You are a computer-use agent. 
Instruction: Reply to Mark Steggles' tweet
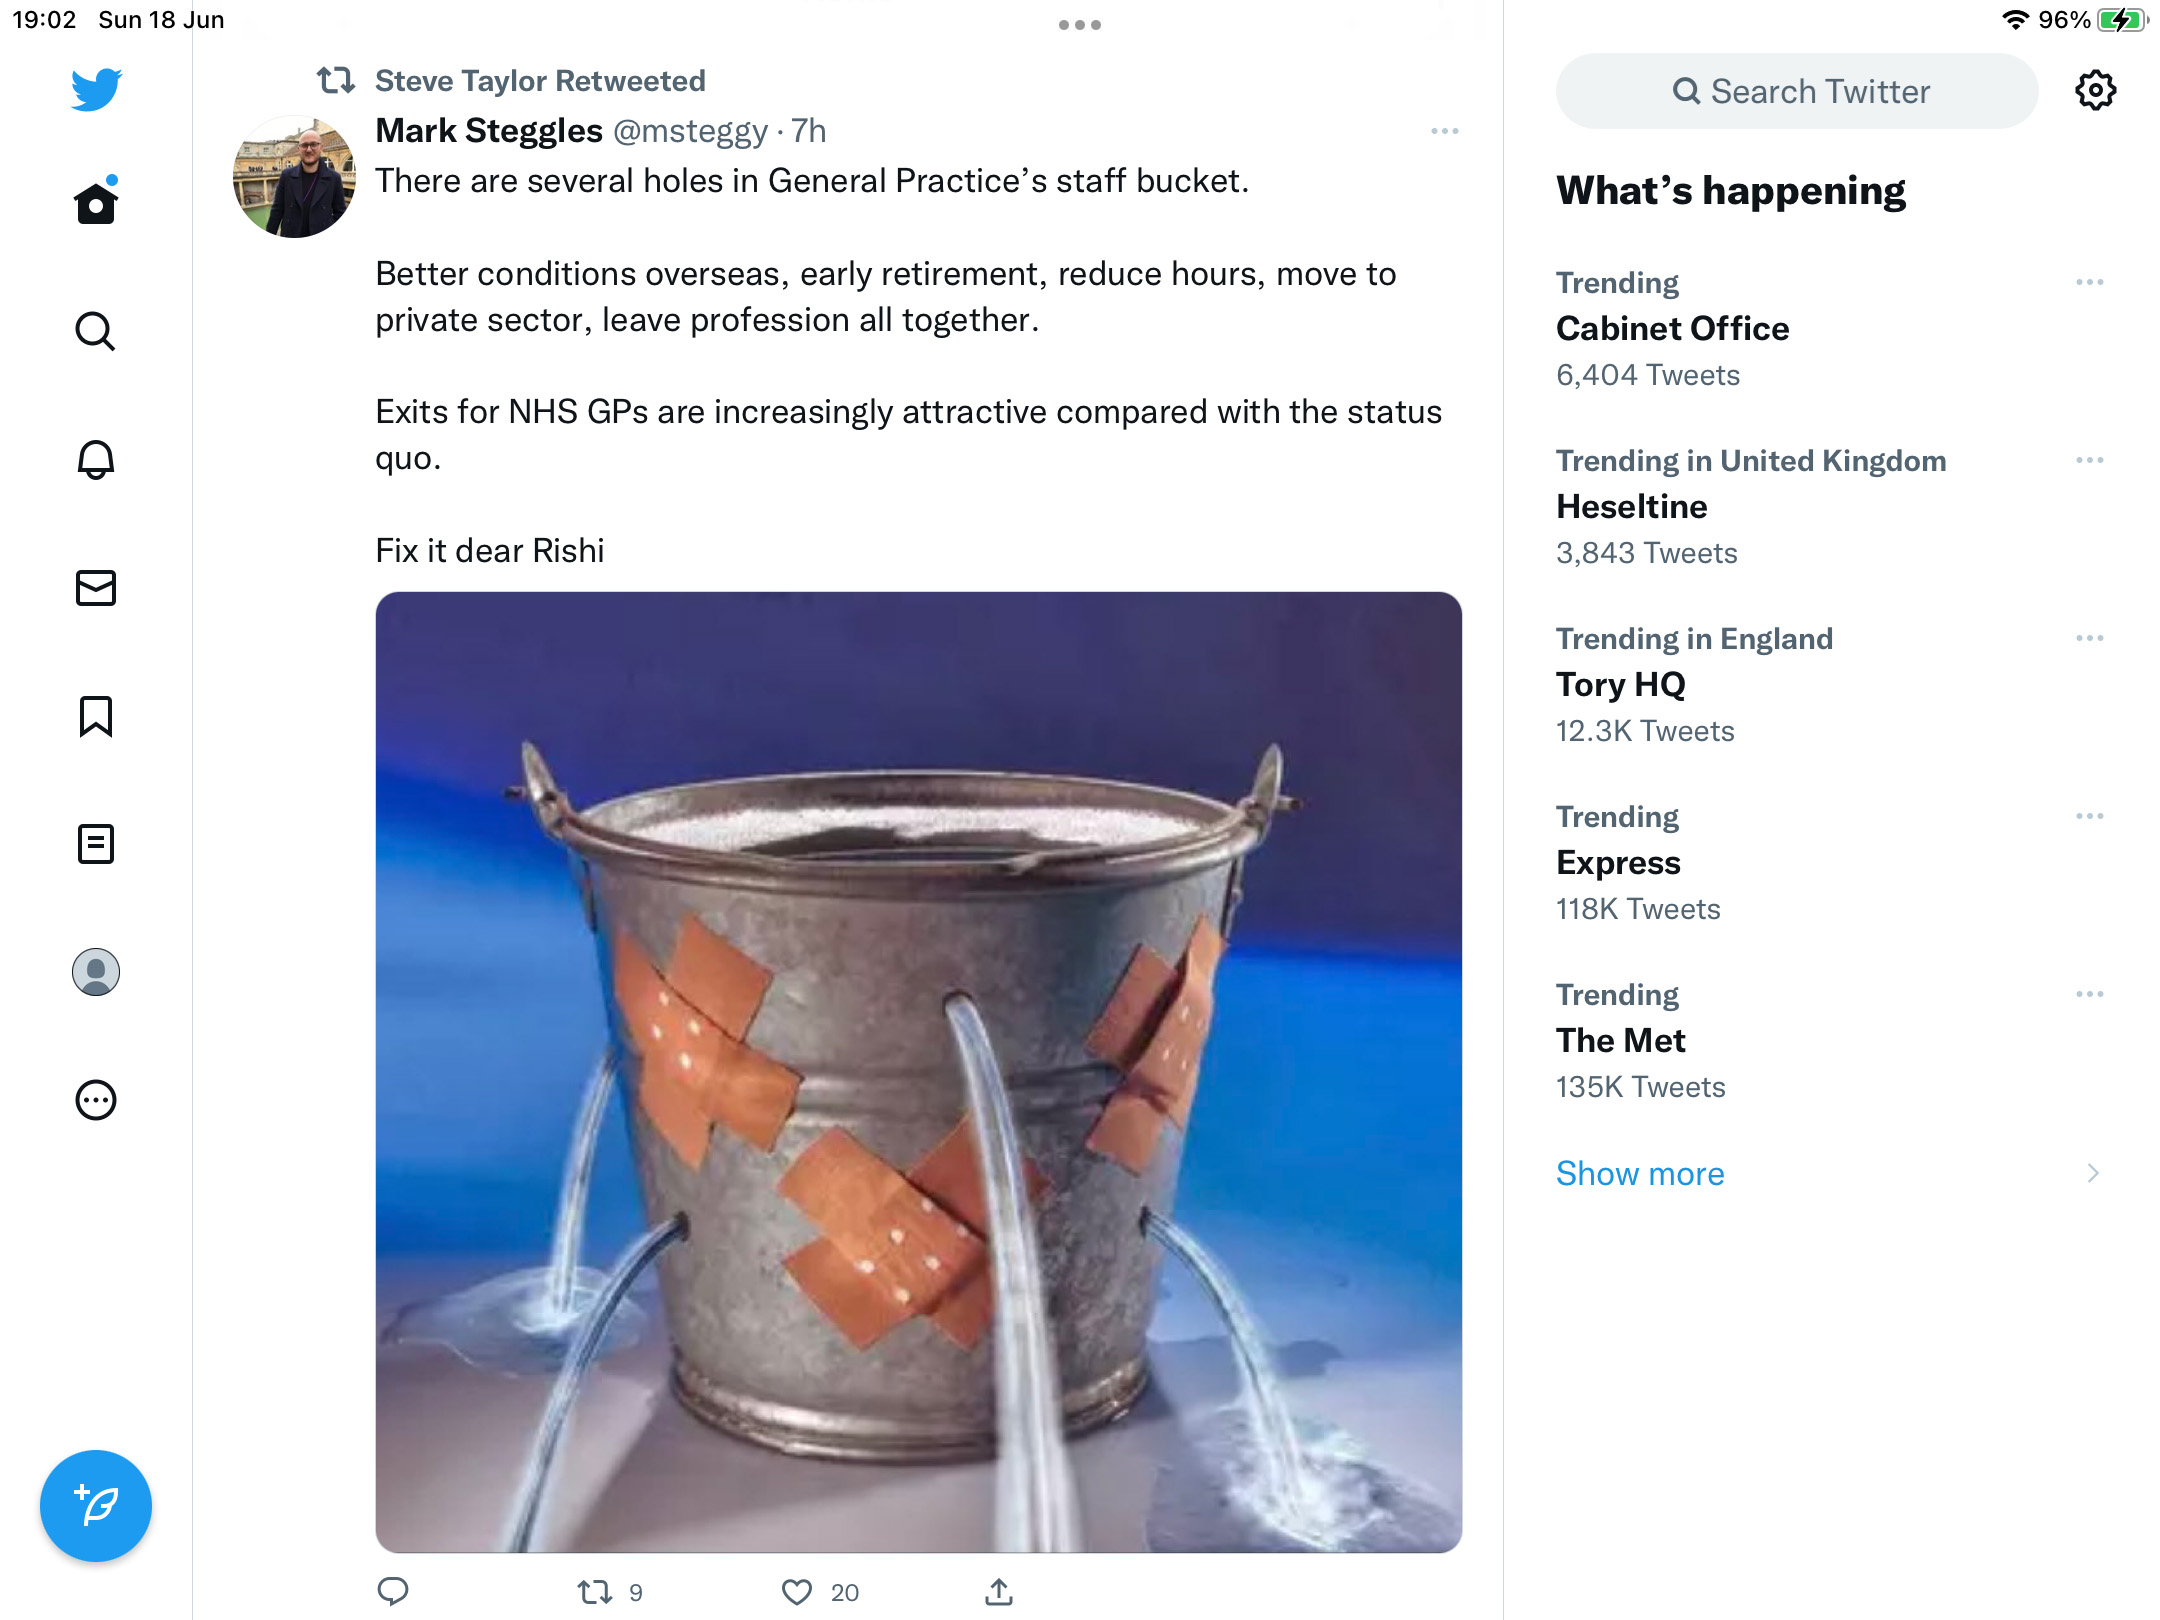click(x=393, y=1591)
